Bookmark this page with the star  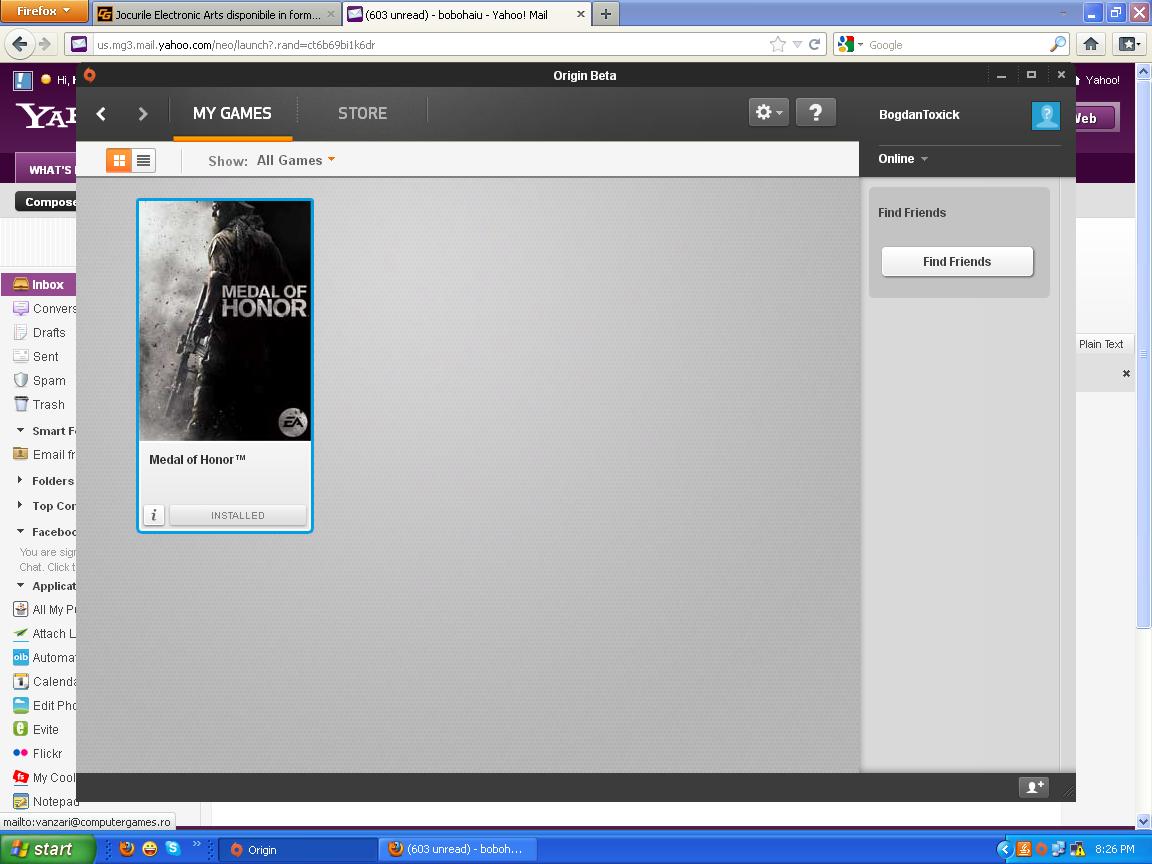pyautogui.click(x=777, y=45)
